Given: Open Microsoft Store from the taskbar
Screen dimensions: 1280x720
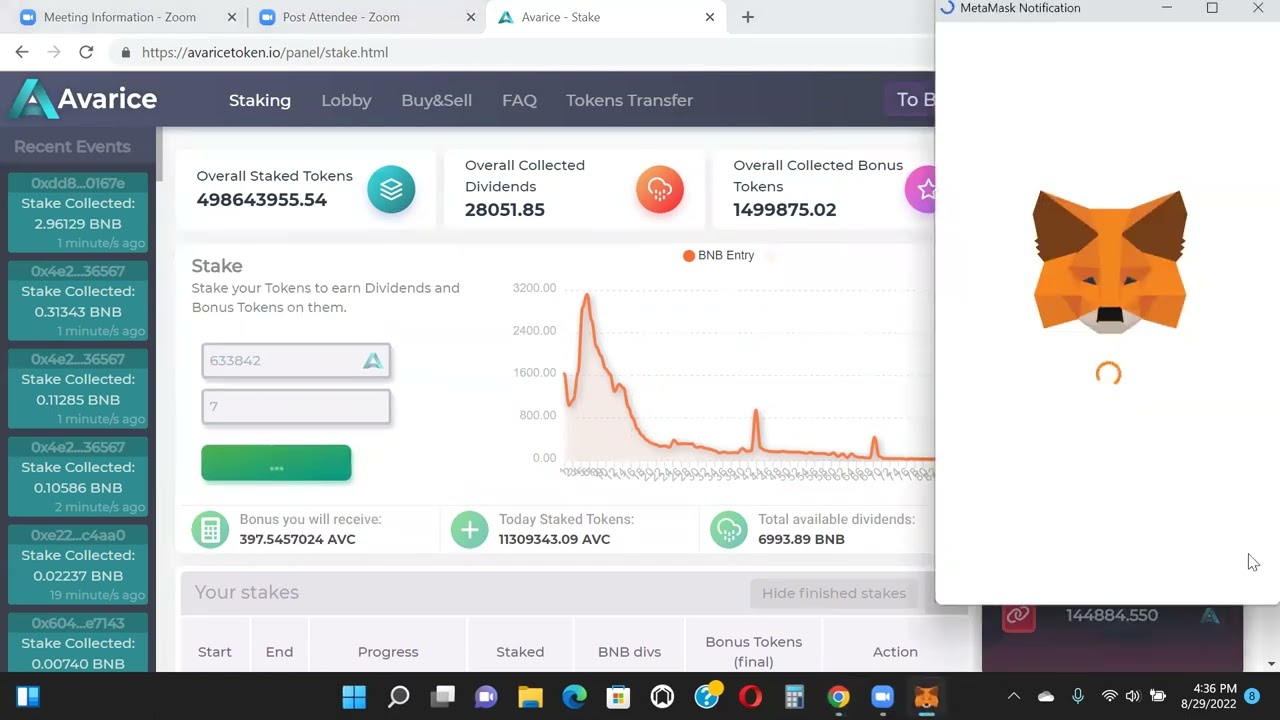Looking at the screenshot, I should tap(618, 696).
